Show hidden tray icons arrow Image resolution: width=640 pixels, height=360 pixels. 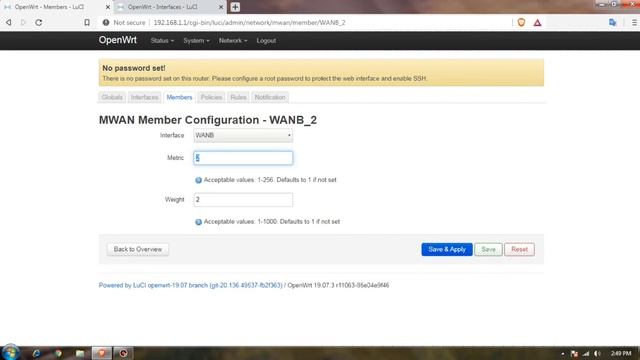click(563, 353)
